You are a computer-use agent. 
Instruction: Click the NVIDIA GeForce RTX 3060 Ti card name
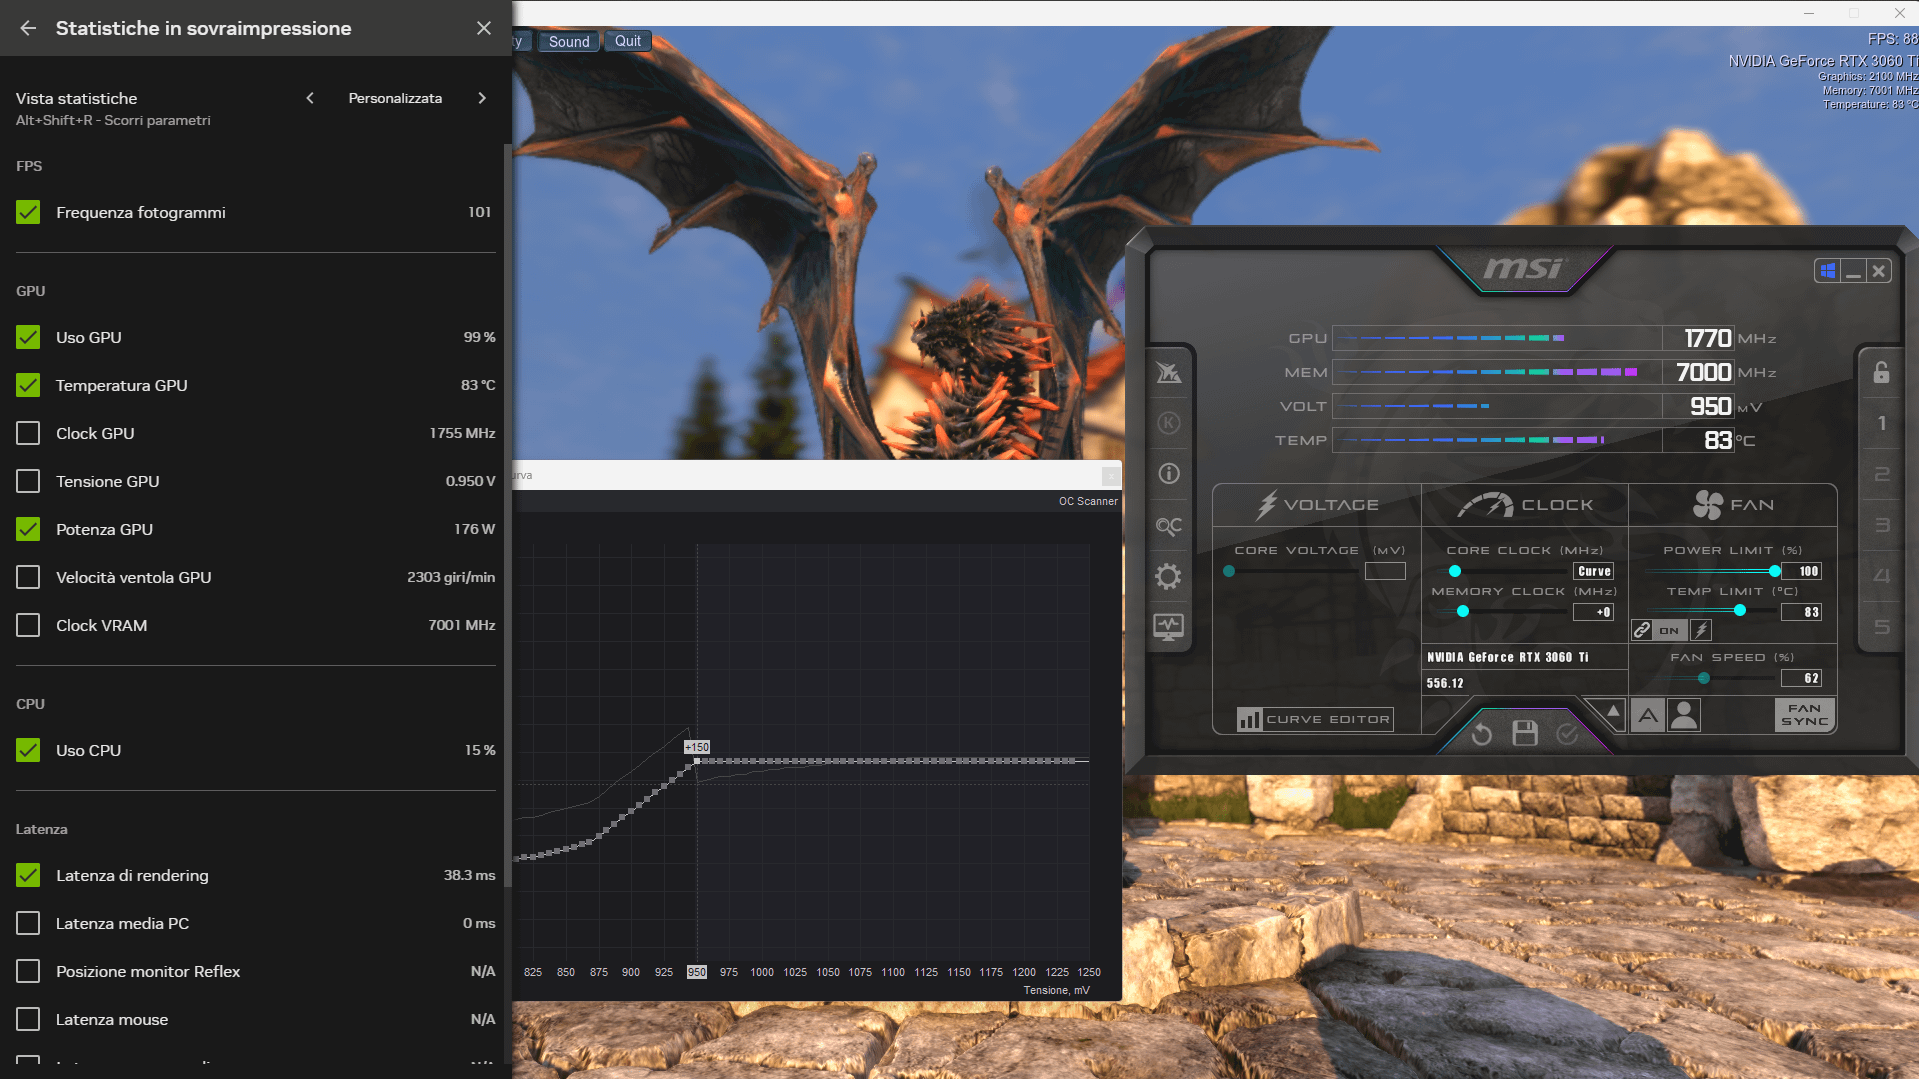[x=1507, y=657]
